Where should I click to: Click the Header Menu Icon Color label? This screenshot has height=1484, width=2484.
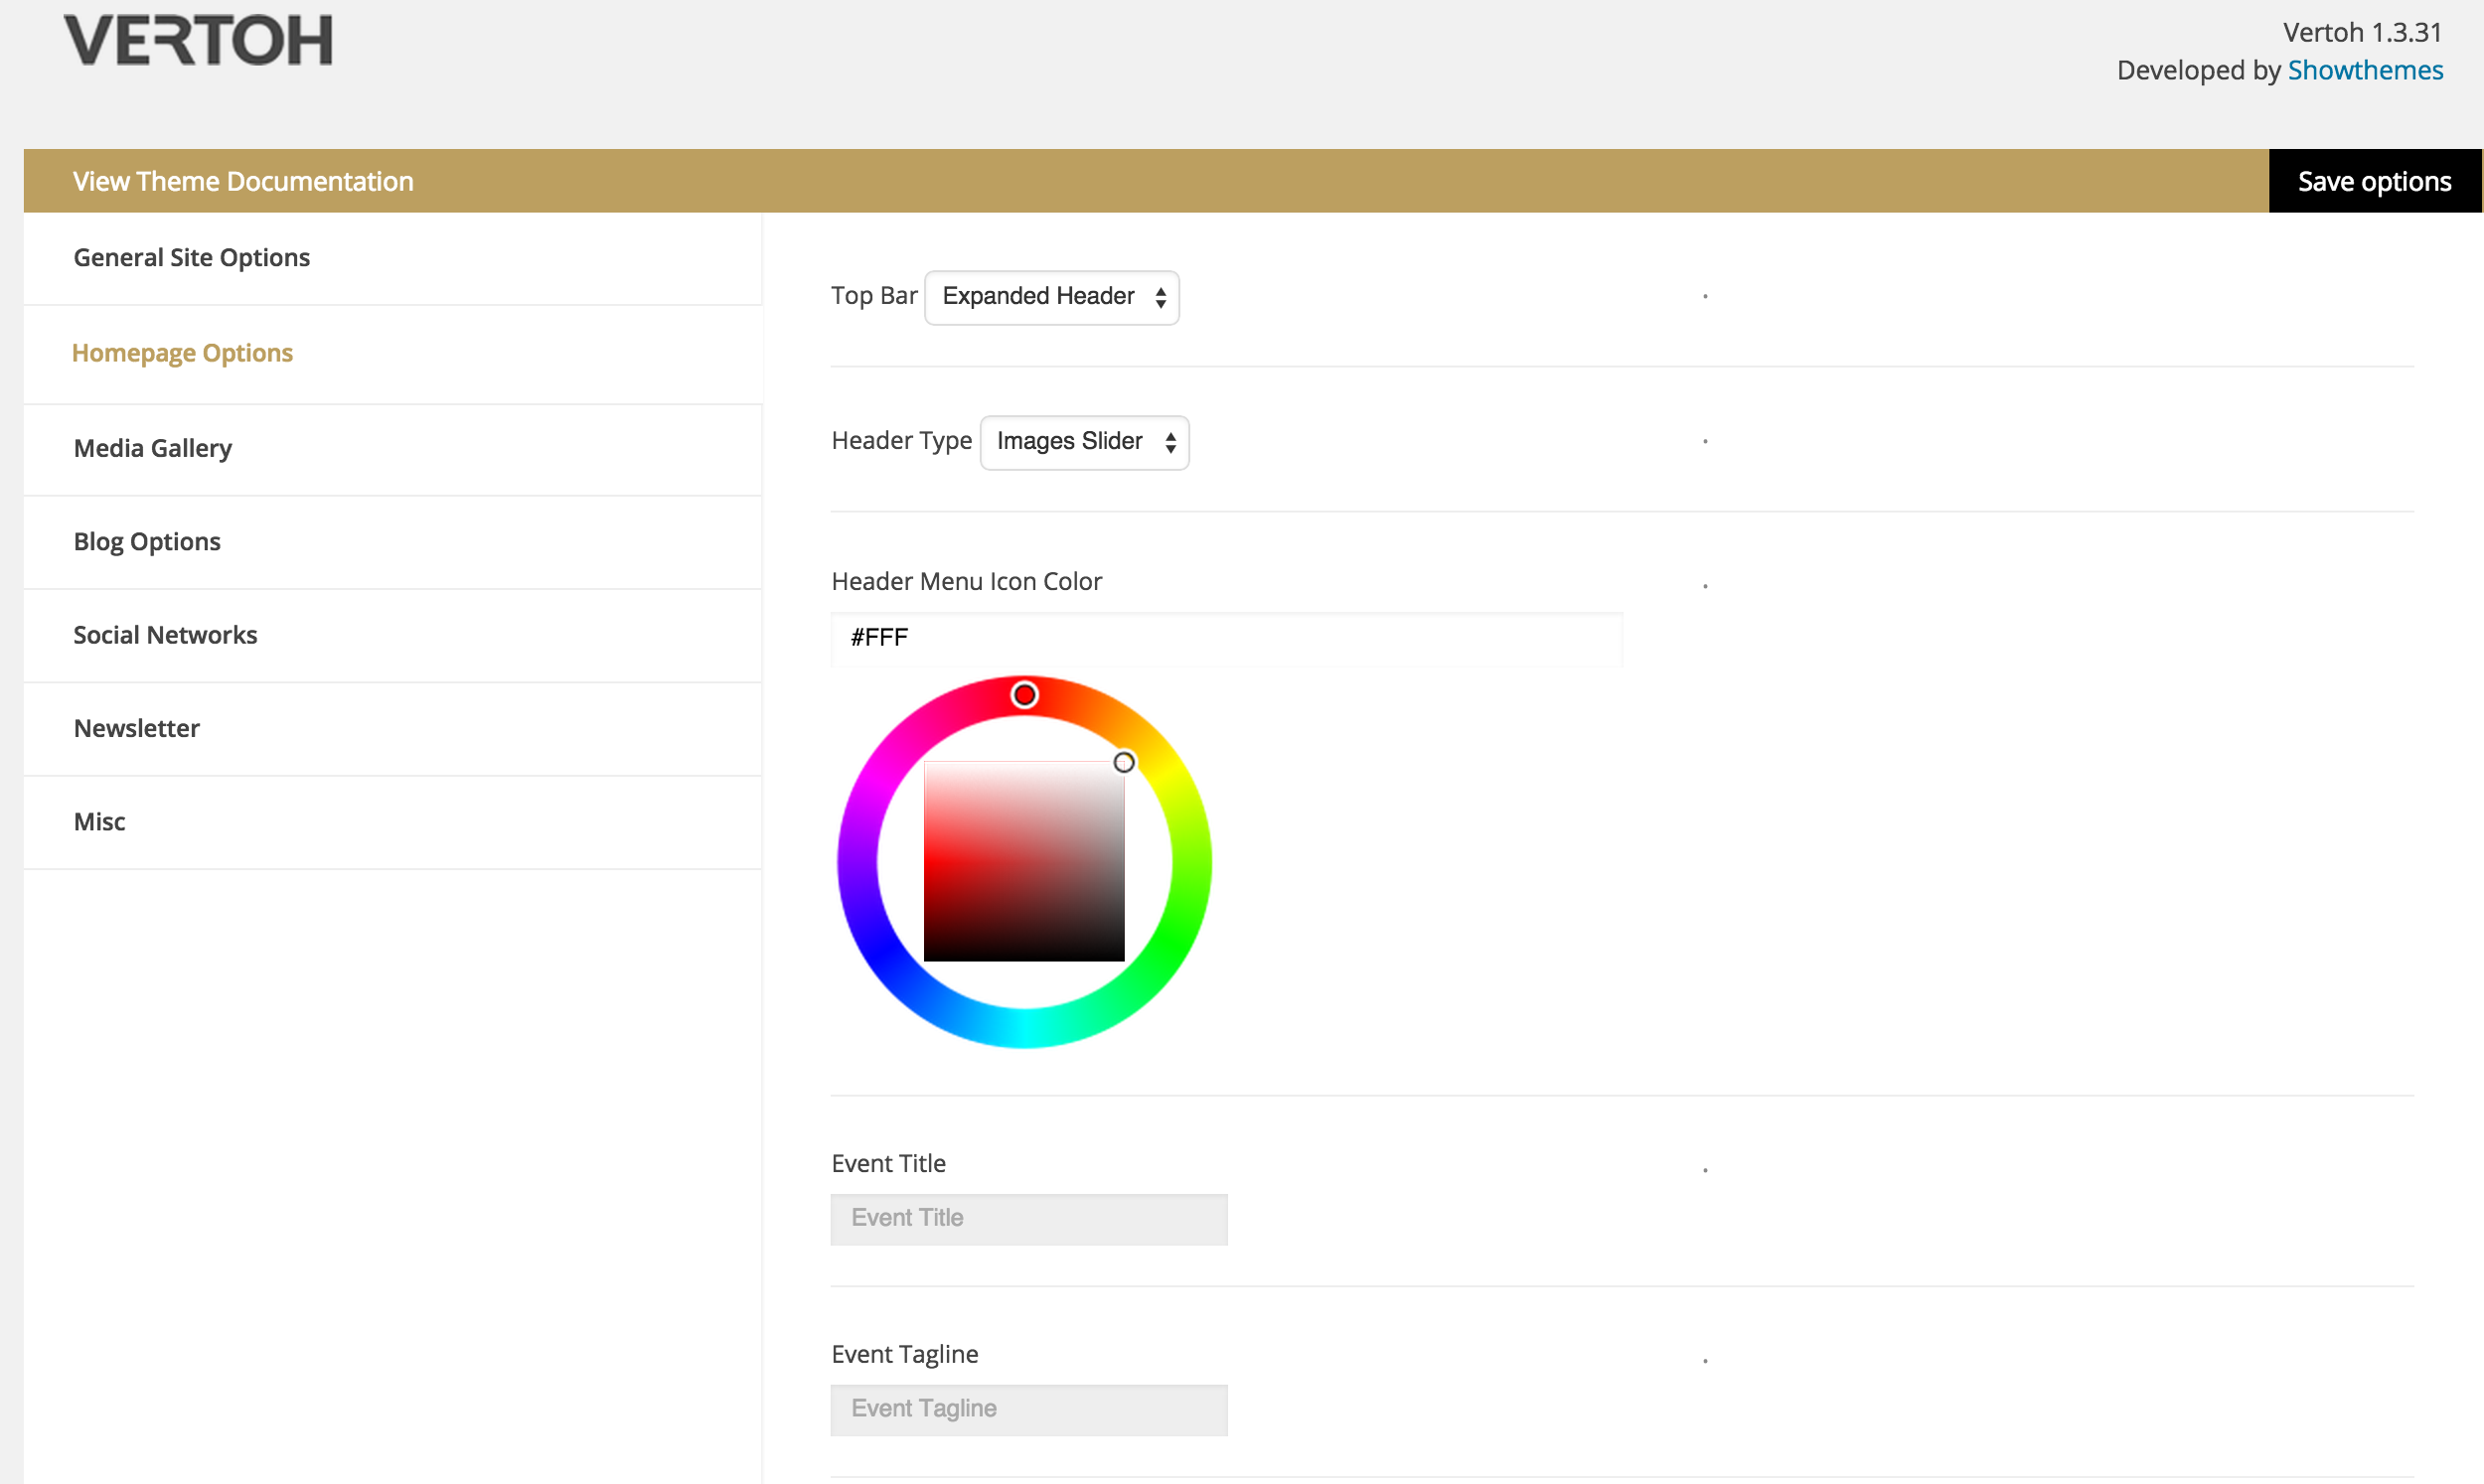click(966, 582)
